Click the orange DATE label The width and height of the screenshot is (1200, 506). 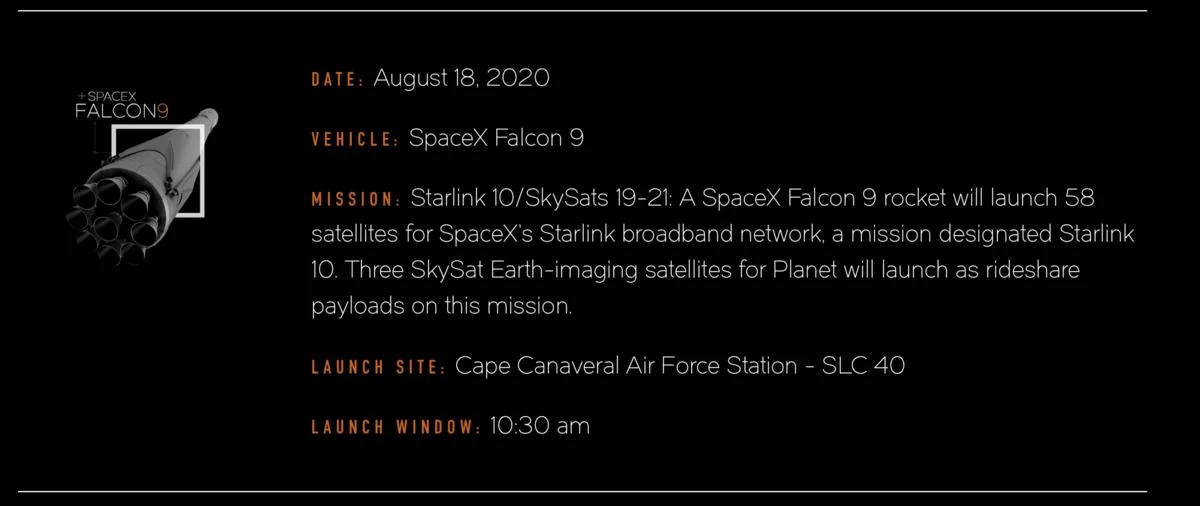(337, 80)
